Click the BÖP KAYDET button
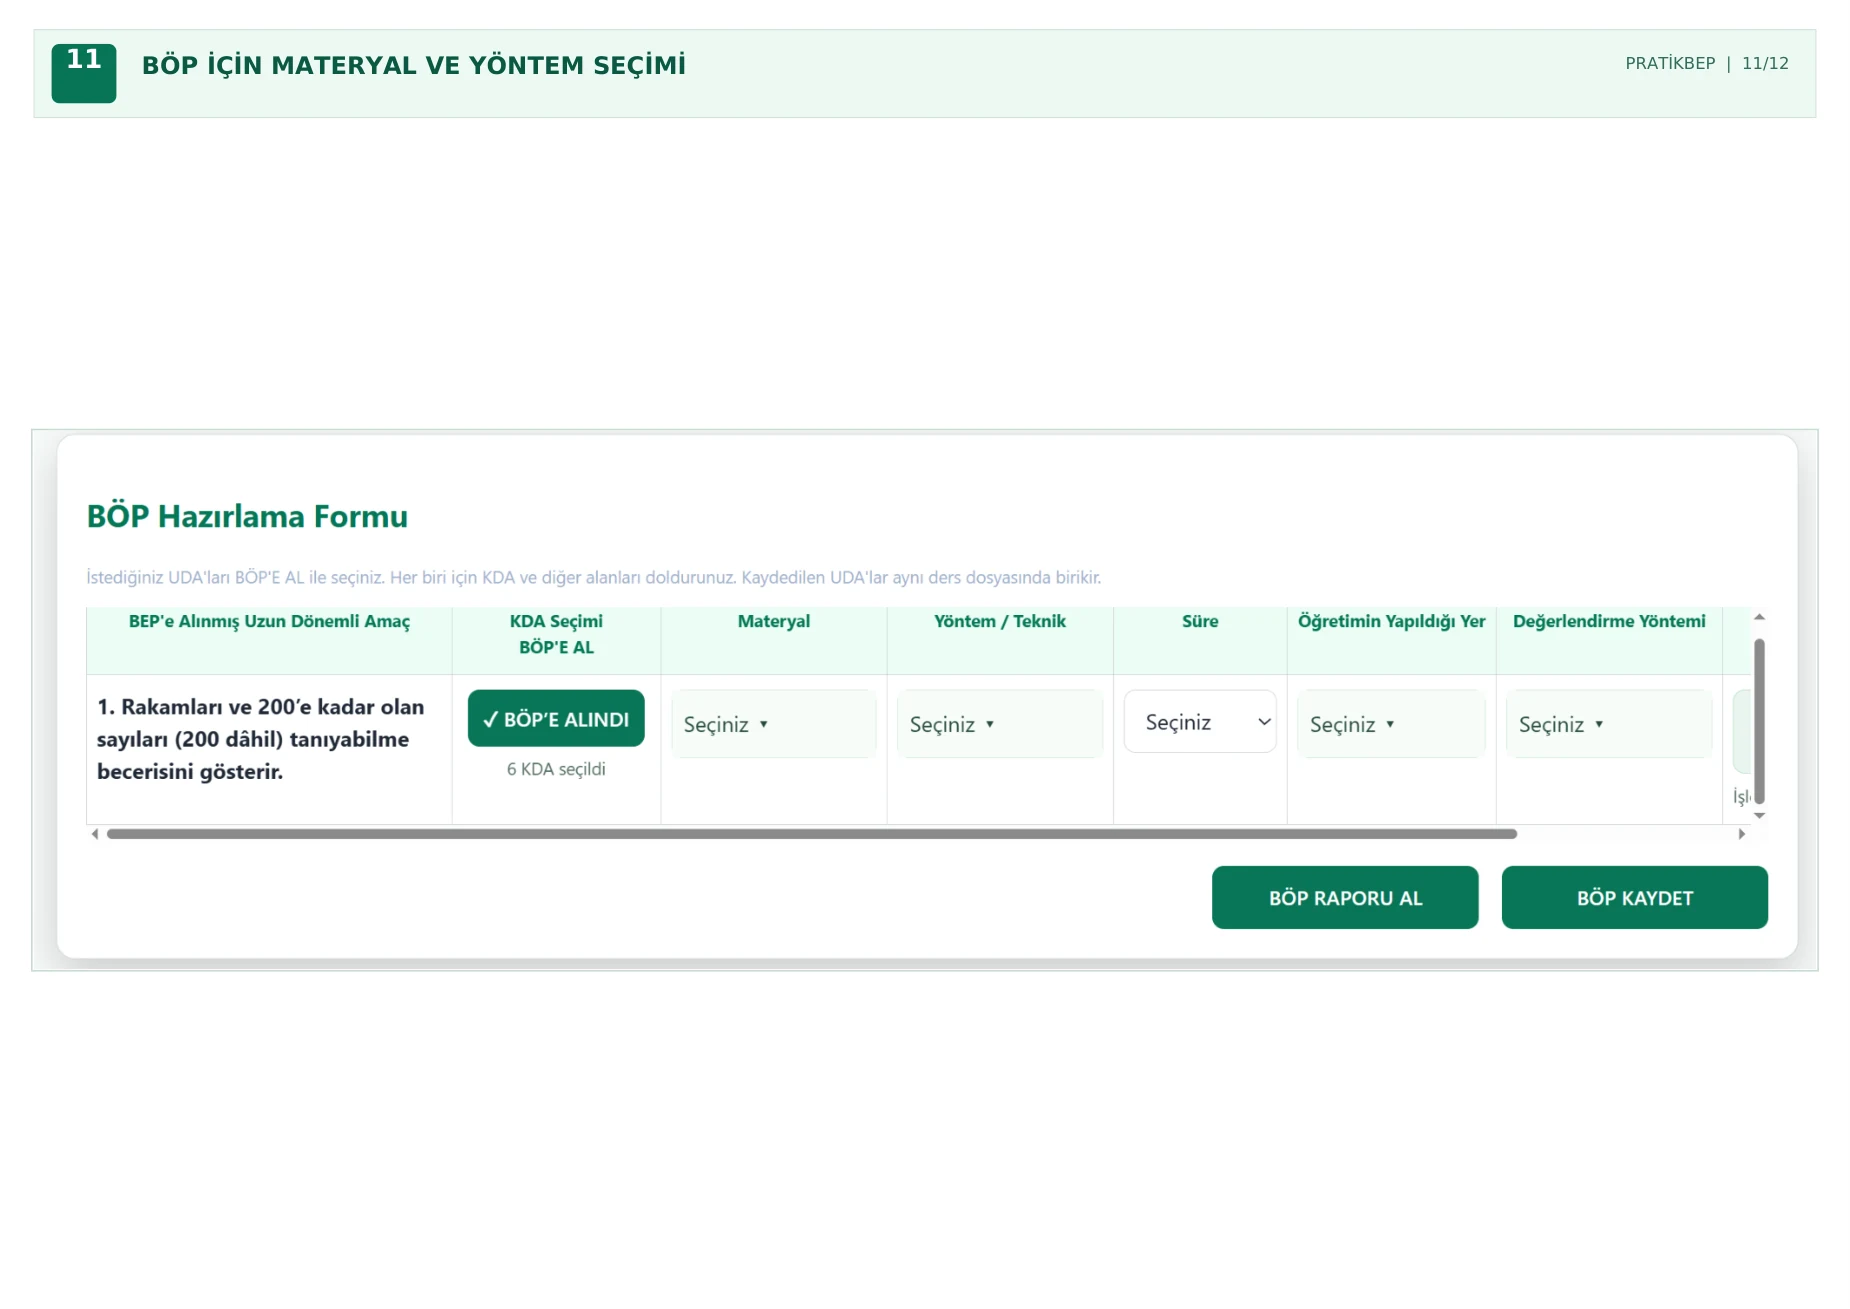 pyautogui.click(x=1635, y=898)
